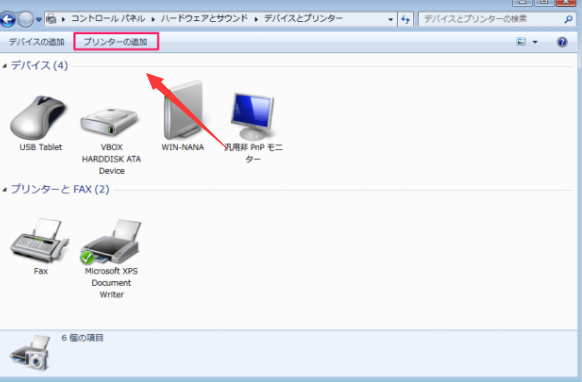
Task: Open the recent pages dropdown arrow
Action: coord(39,19)
